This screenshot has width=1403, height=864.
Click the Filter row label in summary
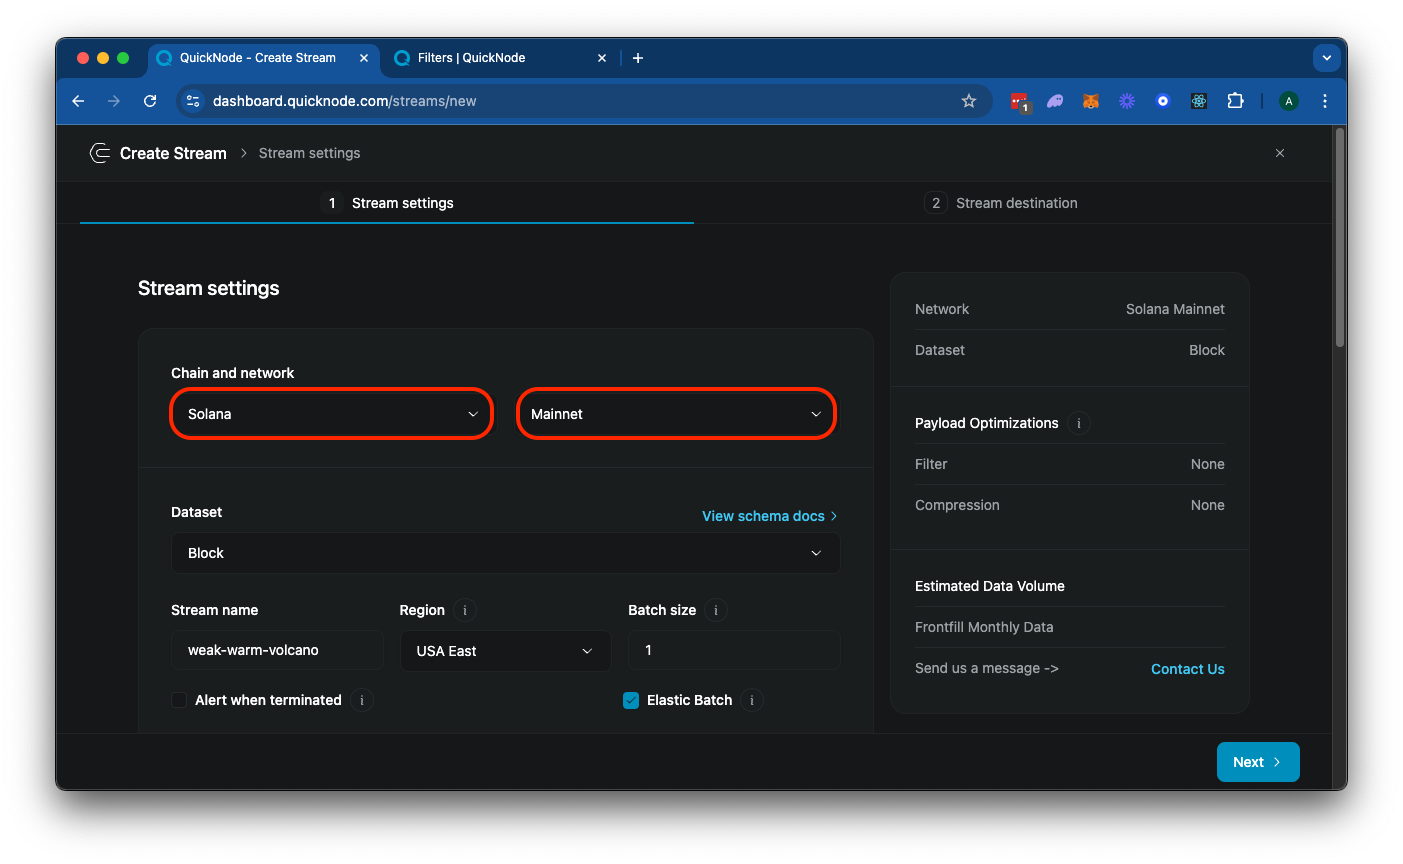click(x=931, y=464)
